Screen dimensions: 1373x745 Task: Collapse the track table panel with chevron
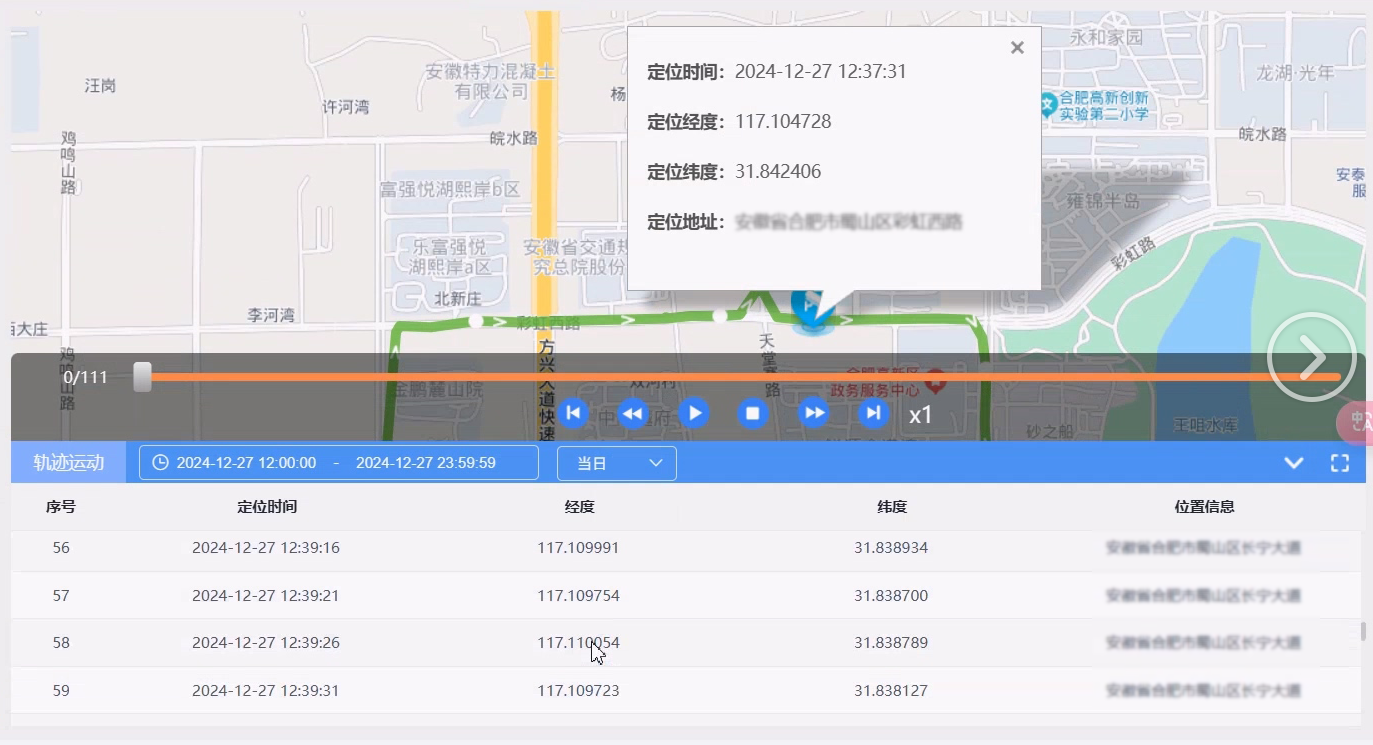tap(1294, 463)
